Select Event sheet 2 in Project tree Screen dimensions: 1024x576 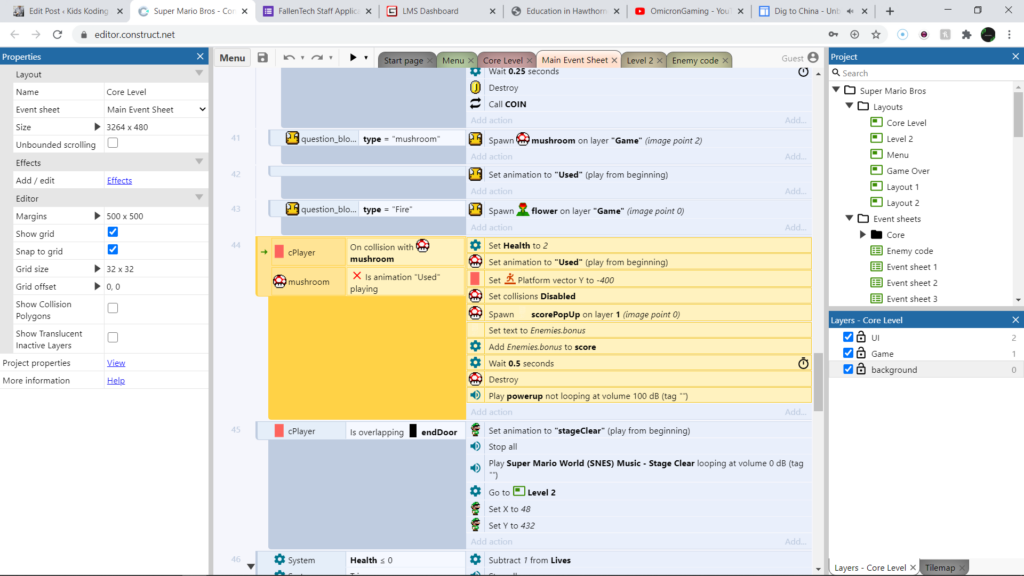pyautogui.click(x=912, y=283)
